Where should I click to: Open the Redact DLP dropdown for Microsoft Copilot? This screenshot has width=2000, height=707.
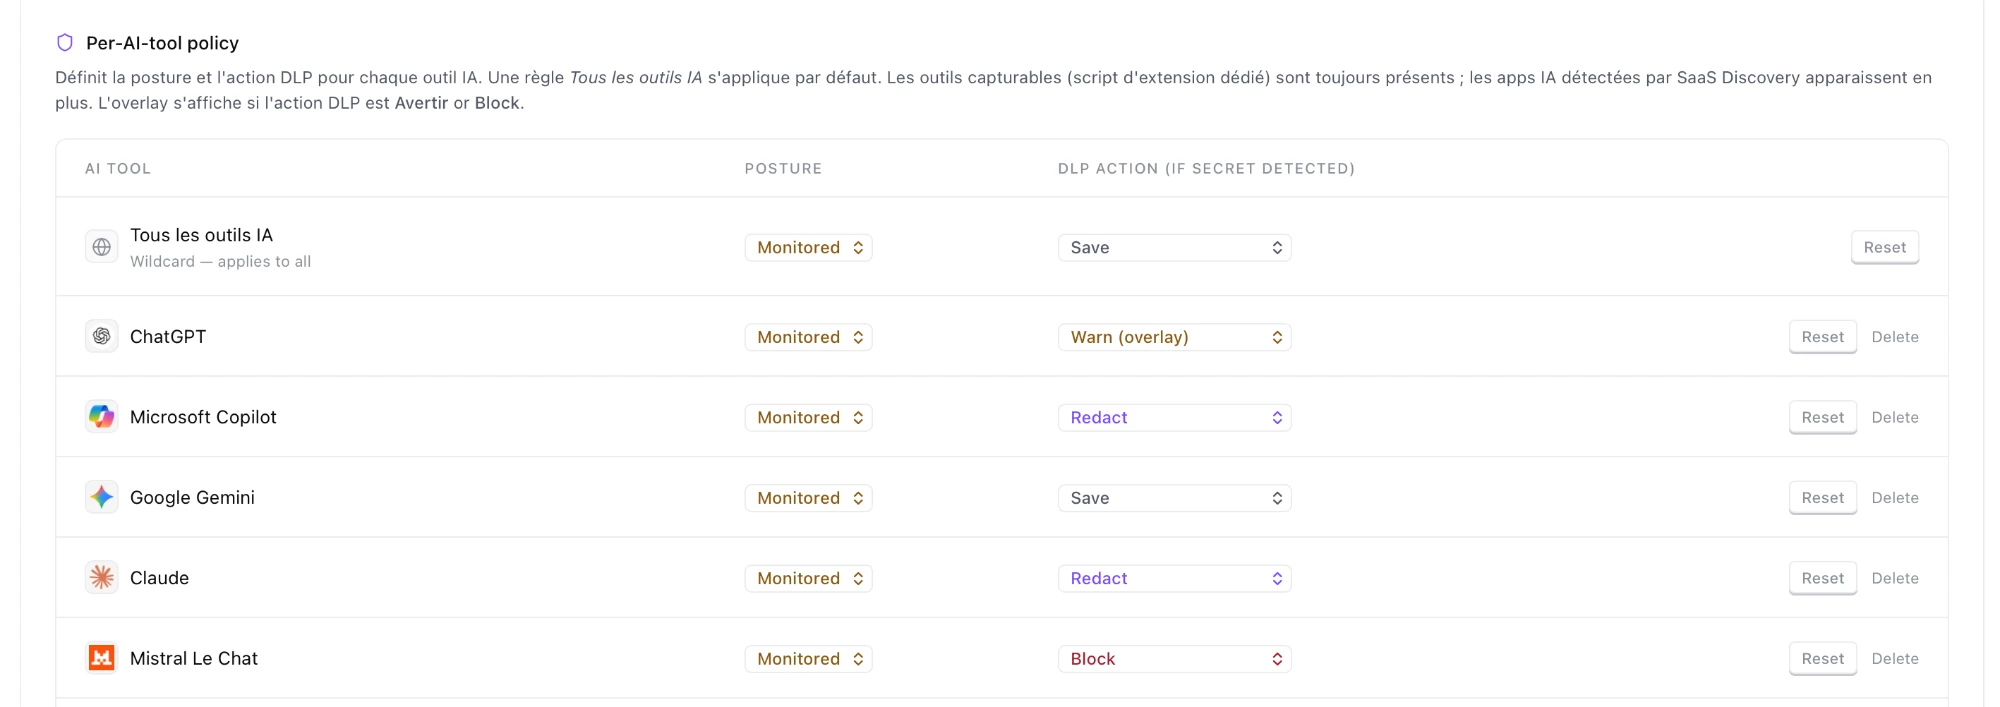click(x=1174, y=417)
